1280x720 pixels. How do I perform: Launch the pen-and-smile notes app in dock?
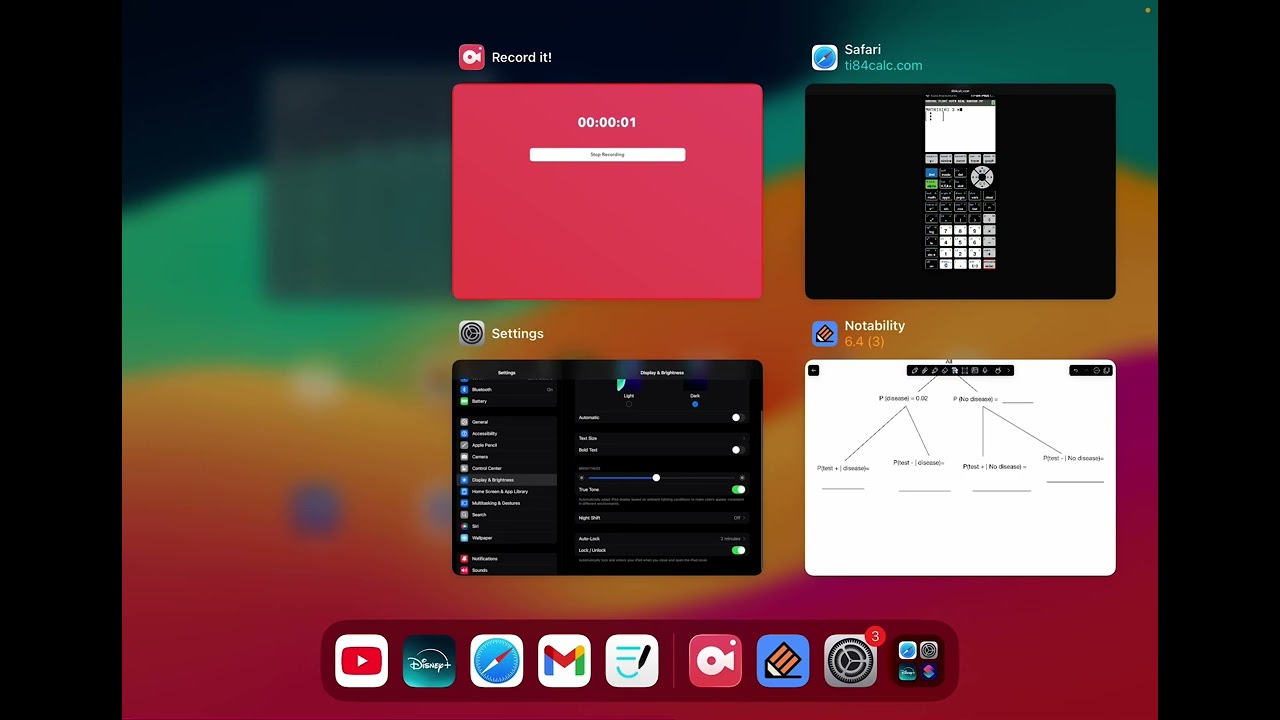(632, 661)
